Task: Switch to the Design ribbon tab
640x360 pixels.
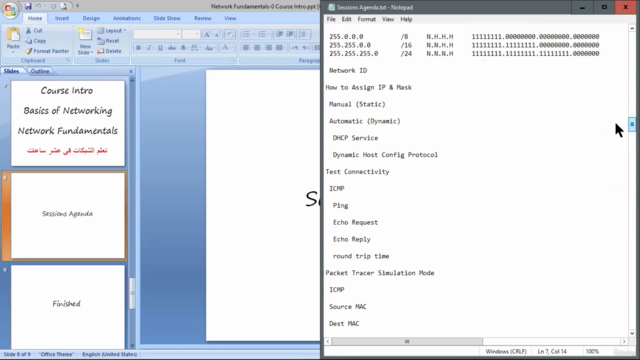Action: tap(91, 18)
